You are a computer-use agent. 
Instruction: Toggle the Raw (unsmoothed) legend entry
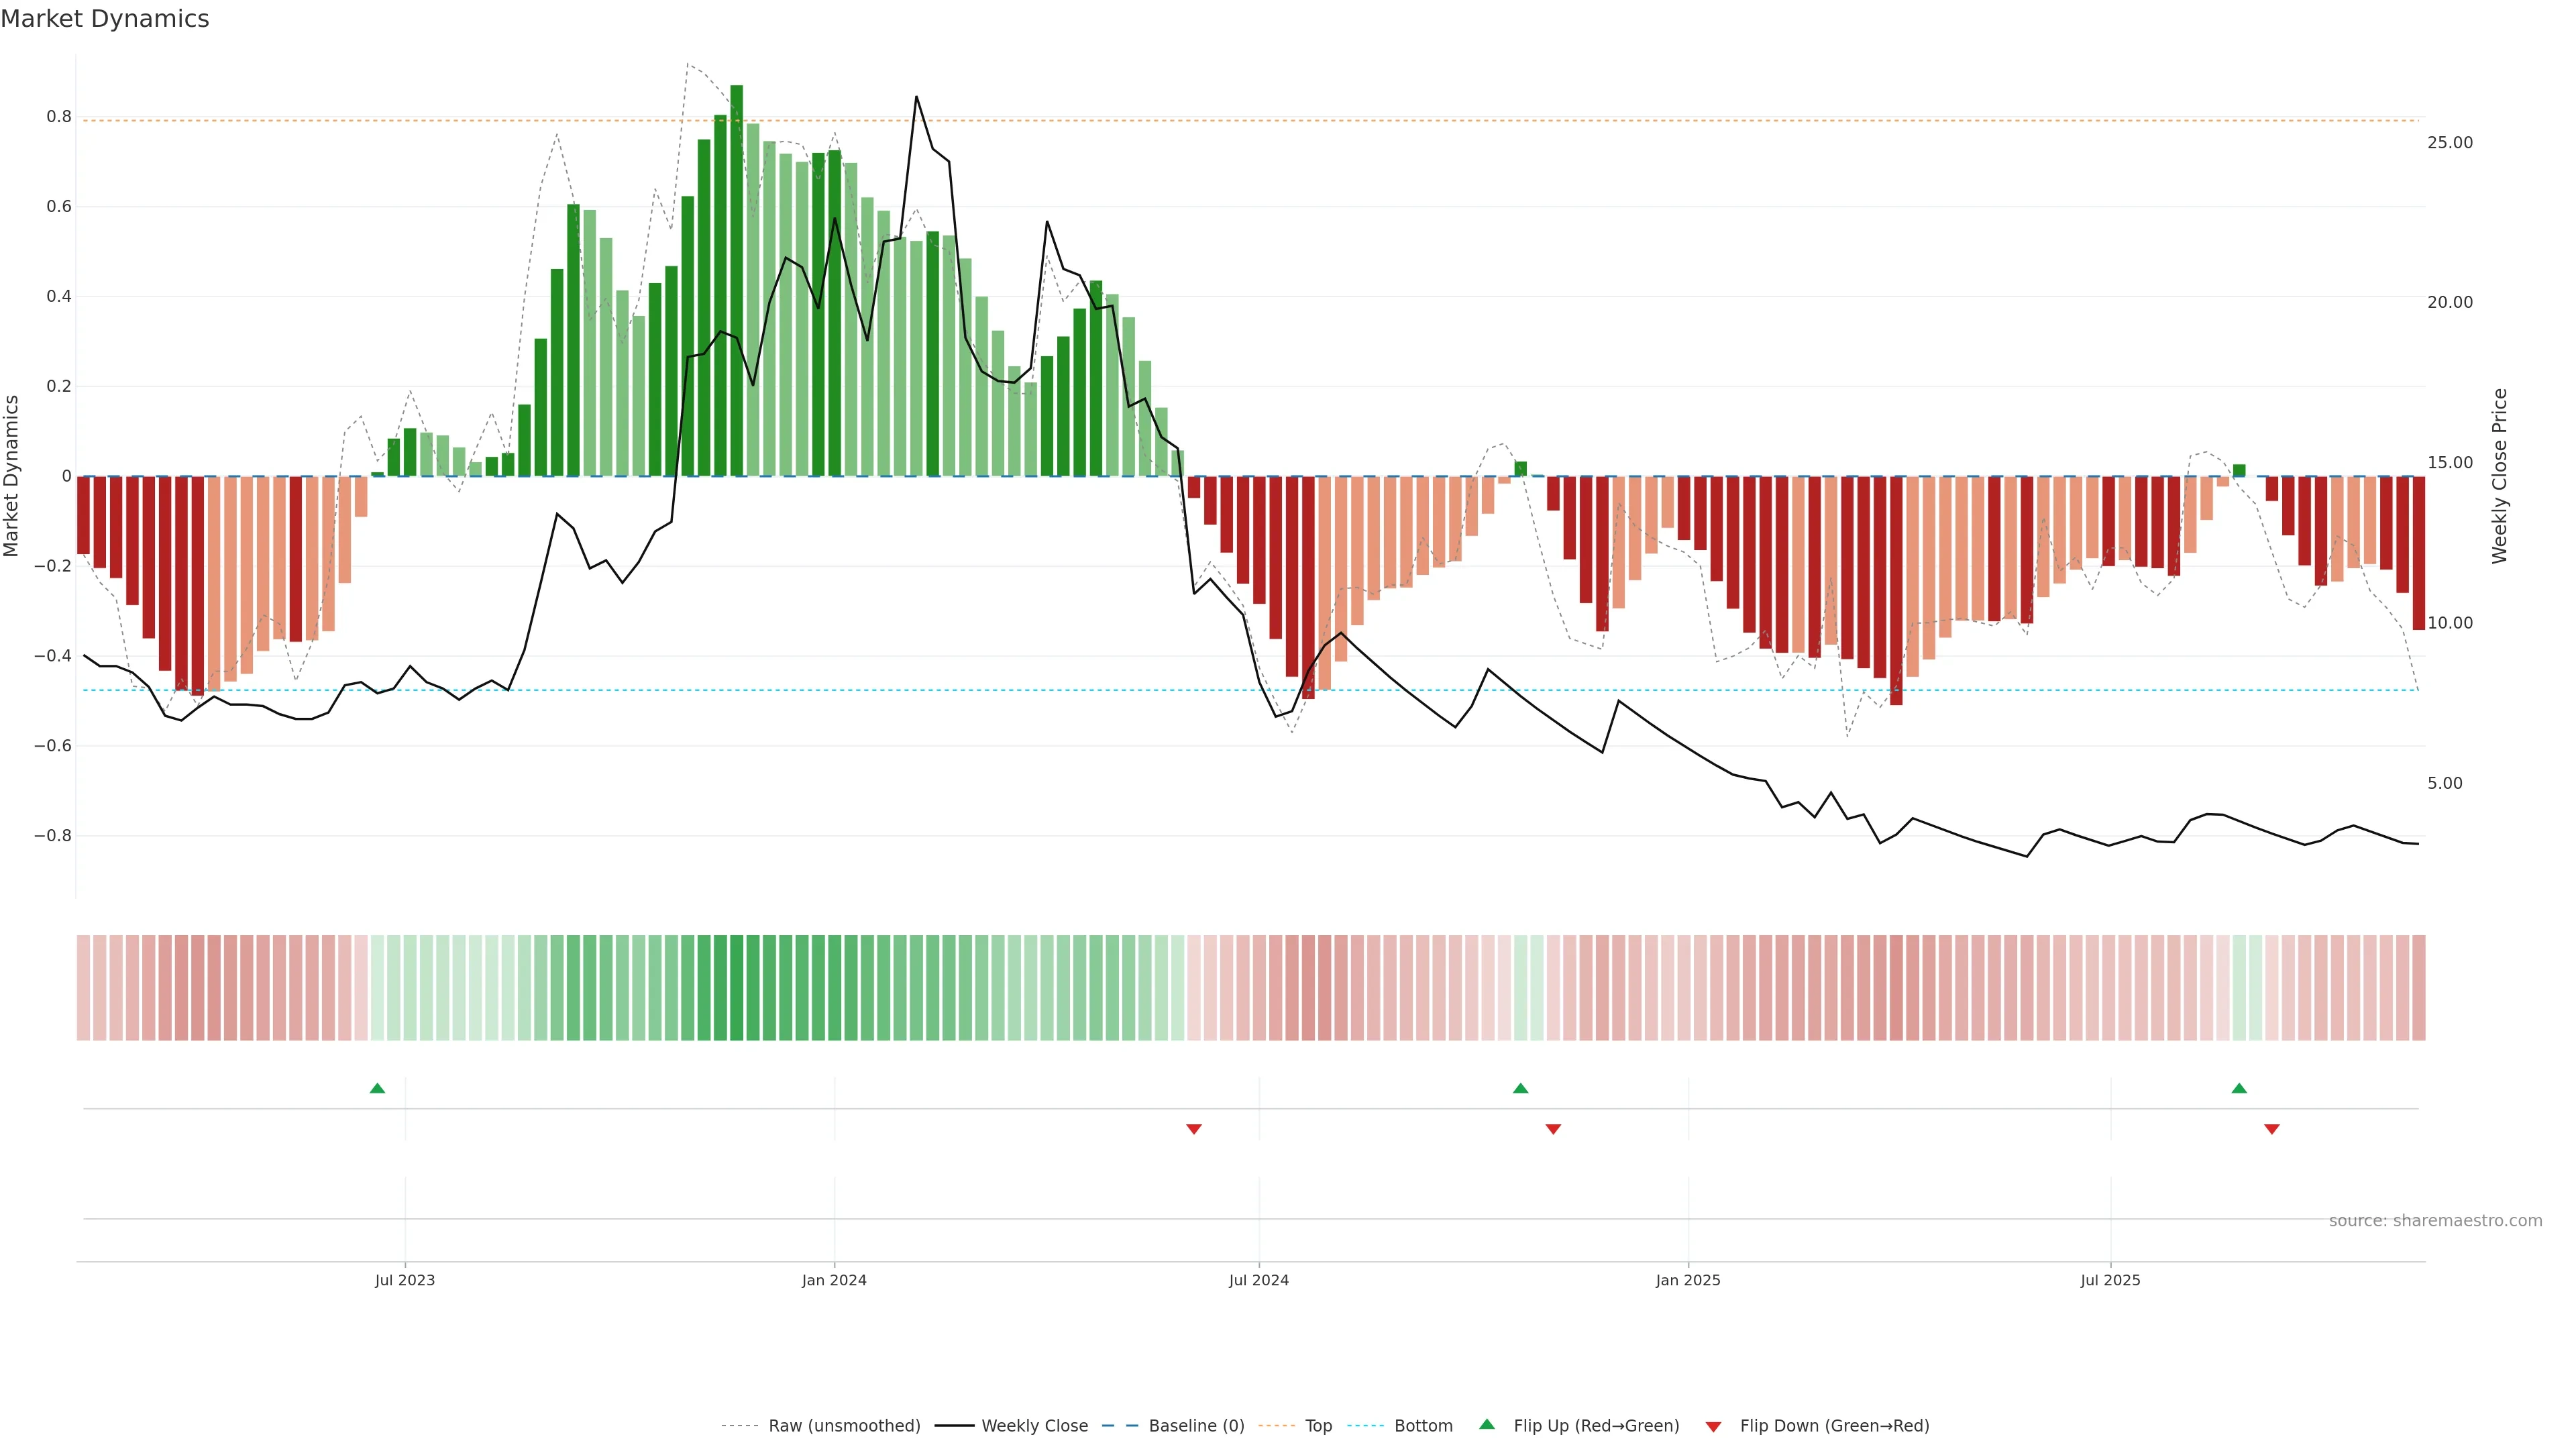coord(844,1426)
